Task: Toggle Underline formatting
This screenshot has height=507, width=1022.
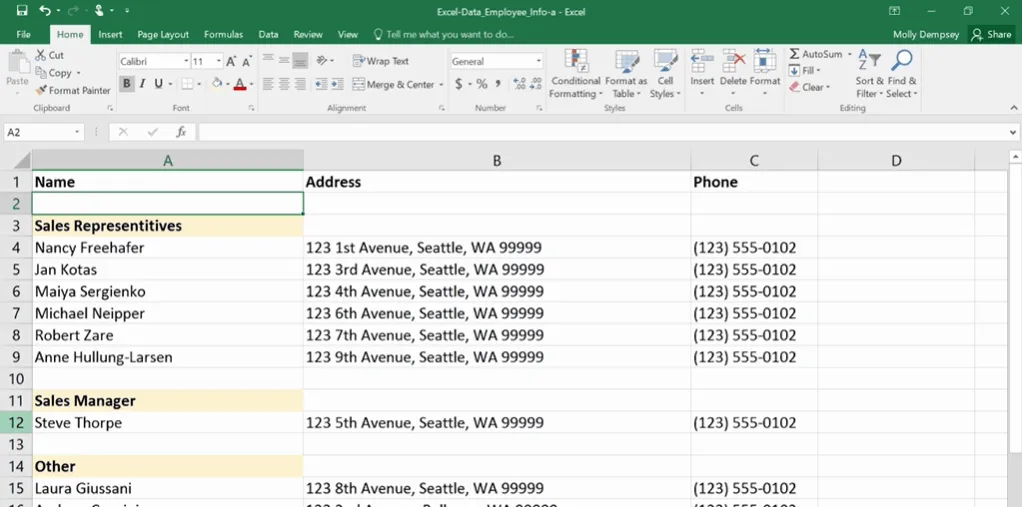Action: pyautogui.click(x=158, y=84)
